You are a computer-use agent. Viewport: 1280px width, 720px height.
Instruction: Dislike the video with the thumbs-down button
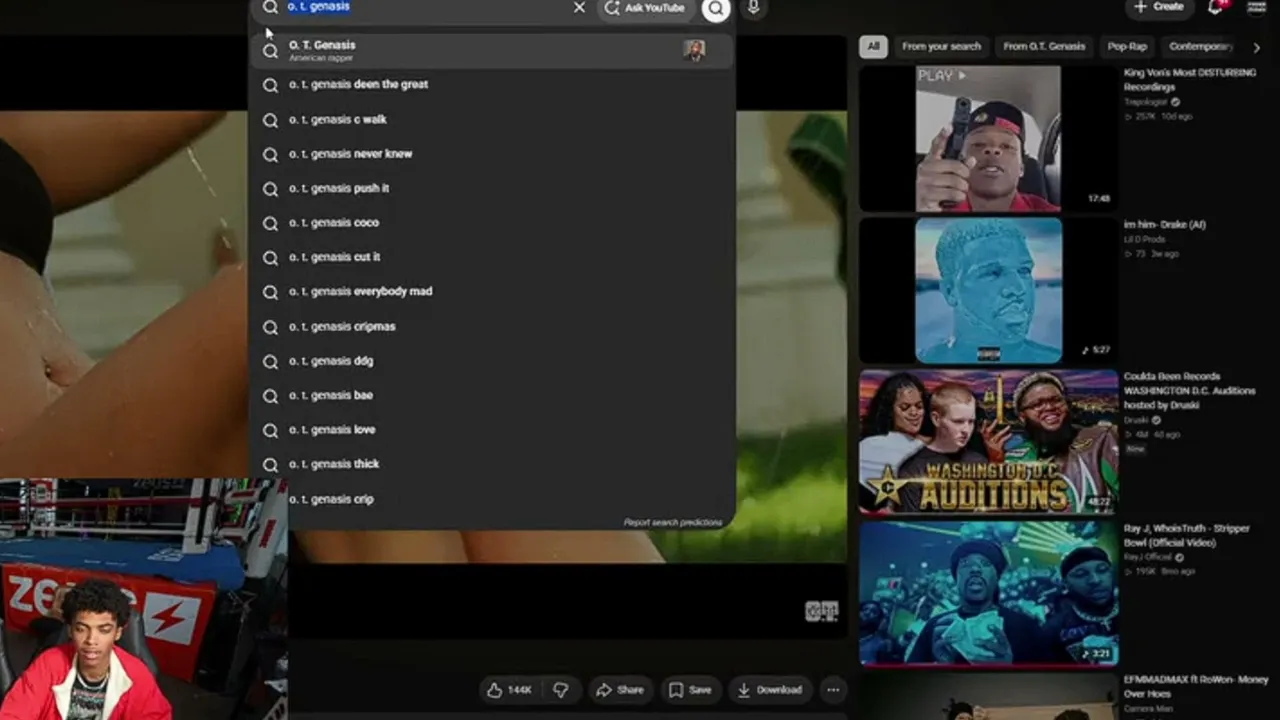click(561, 690)
